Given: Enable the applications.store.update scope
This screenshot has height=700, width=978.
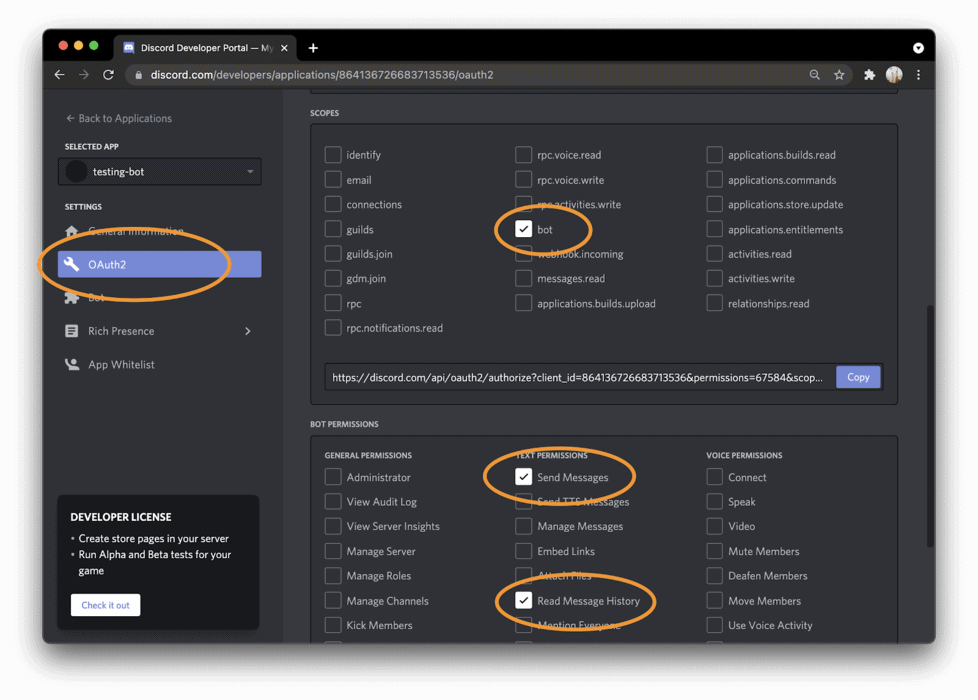Looking at the screenshot, I should 715,204.
